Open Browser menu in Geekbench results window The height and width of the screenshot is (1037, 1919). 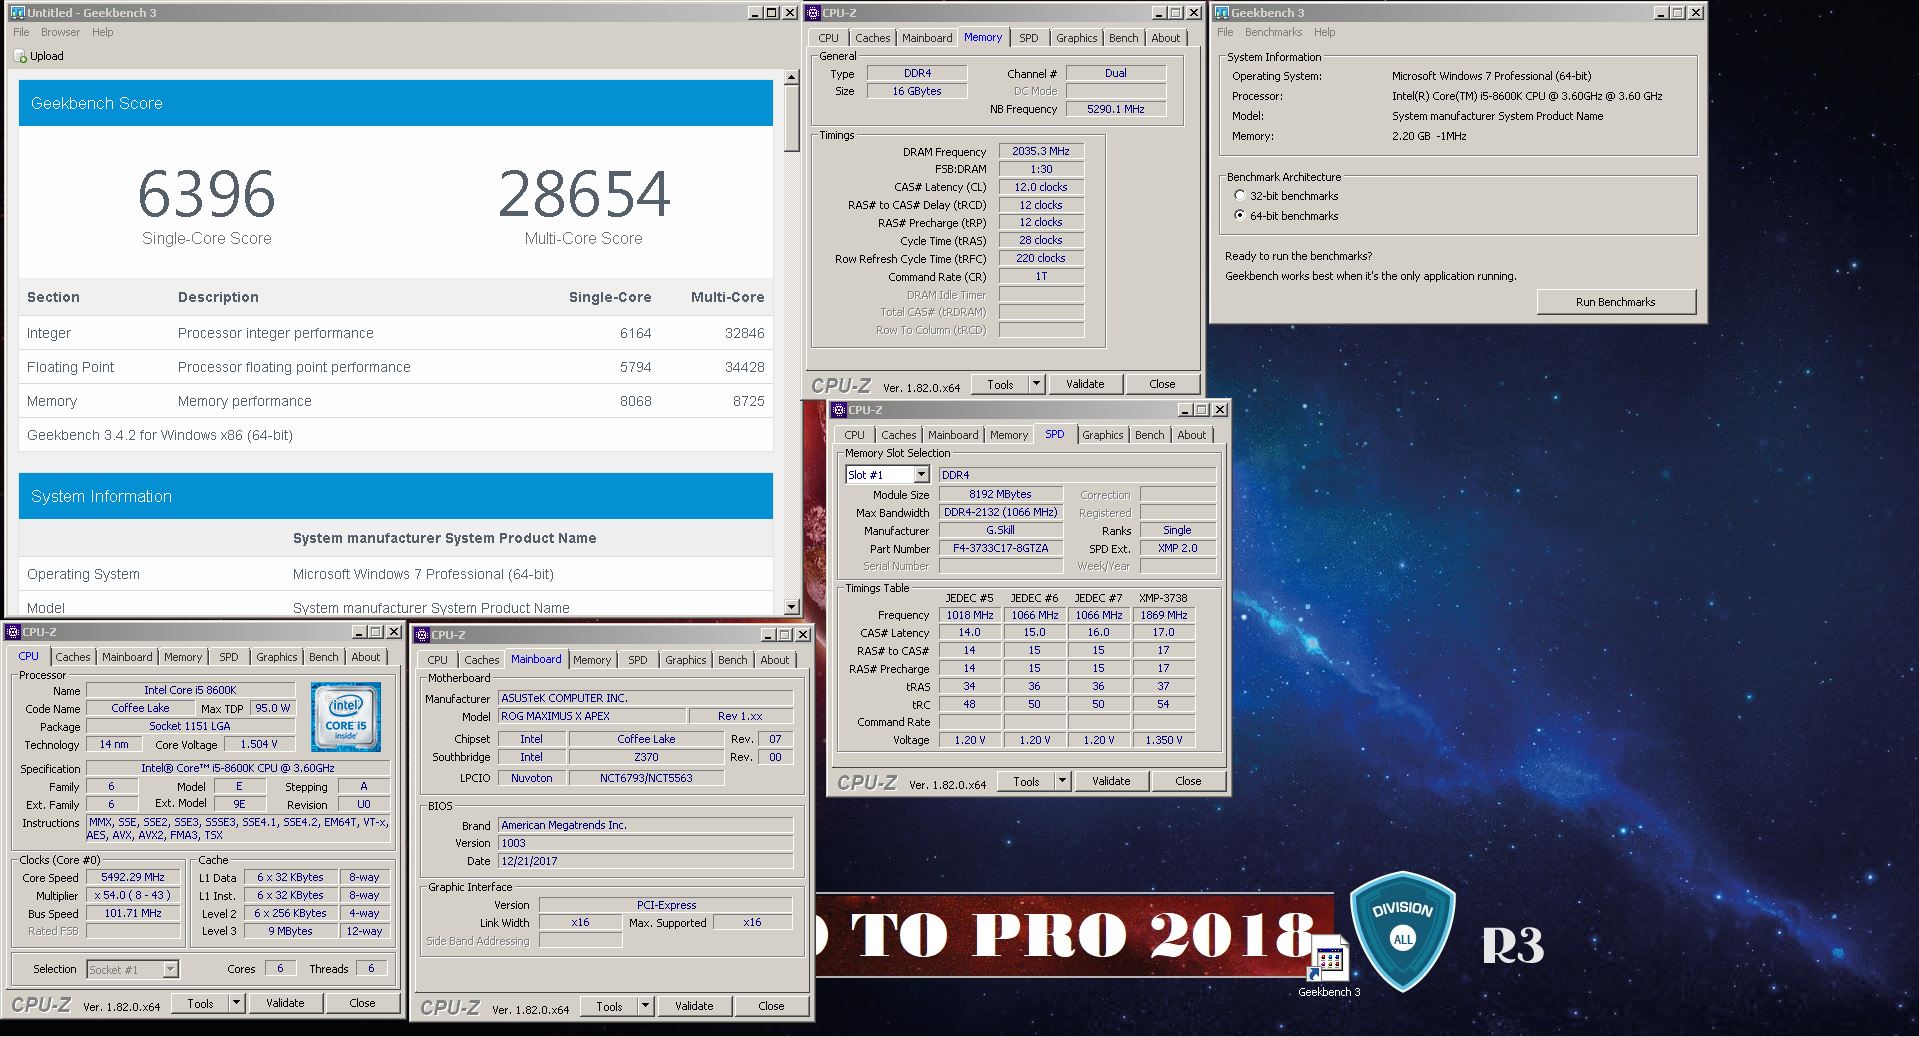[x=60, y=32]
